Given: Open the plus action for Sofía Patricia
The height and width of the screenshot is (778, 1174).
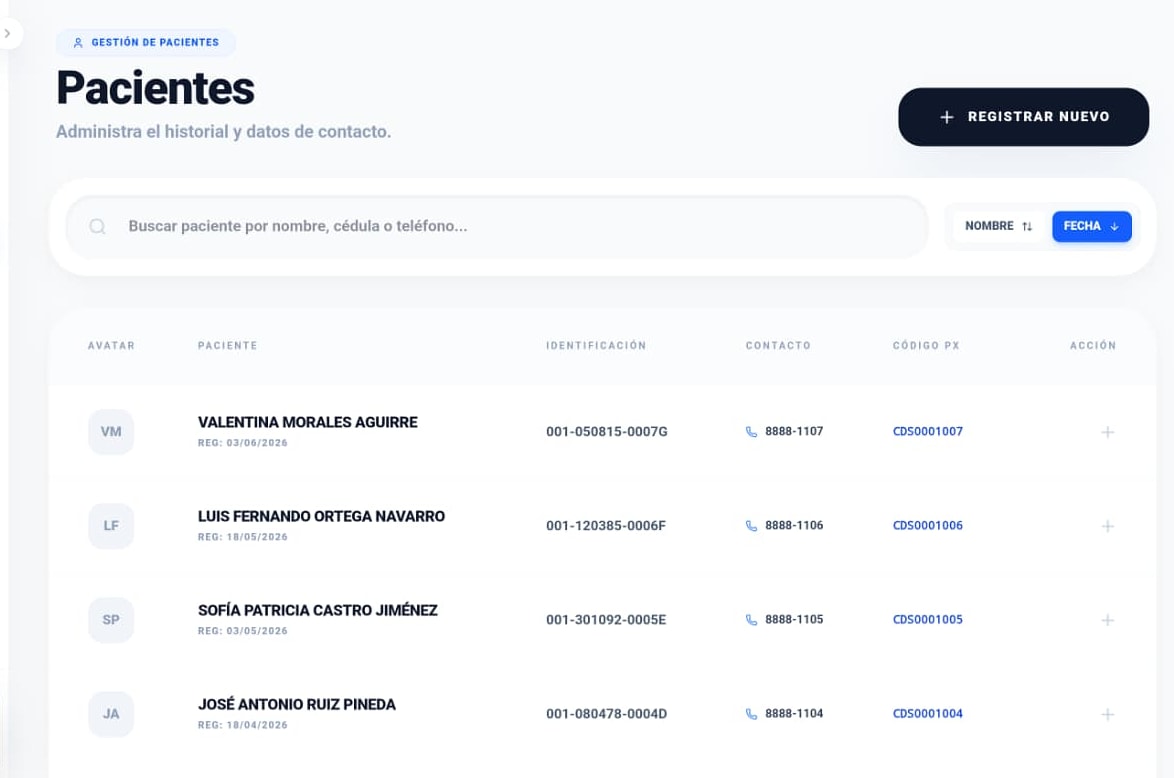Looking at the screenshot, I should pyautogui.click(x=1107, y=620).
